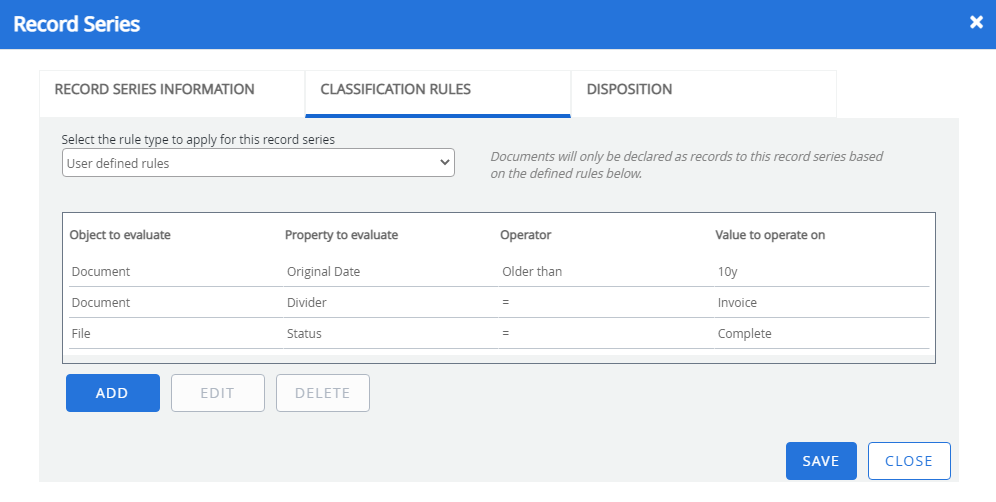
Task: Expand the rule type dropdown
Action: coord(258,163)
